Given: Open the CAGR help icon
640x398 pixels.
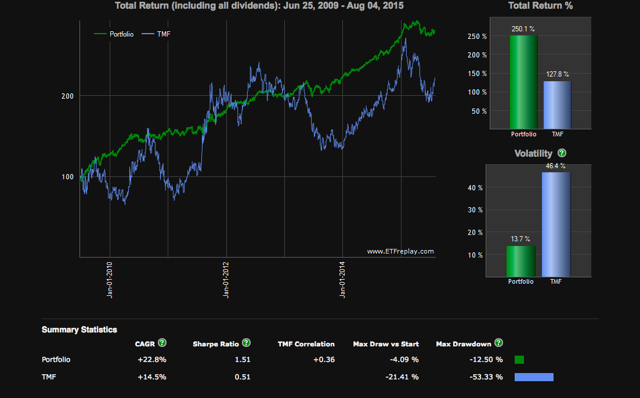Looking at the screenshot, I should [x=162, y=342].
